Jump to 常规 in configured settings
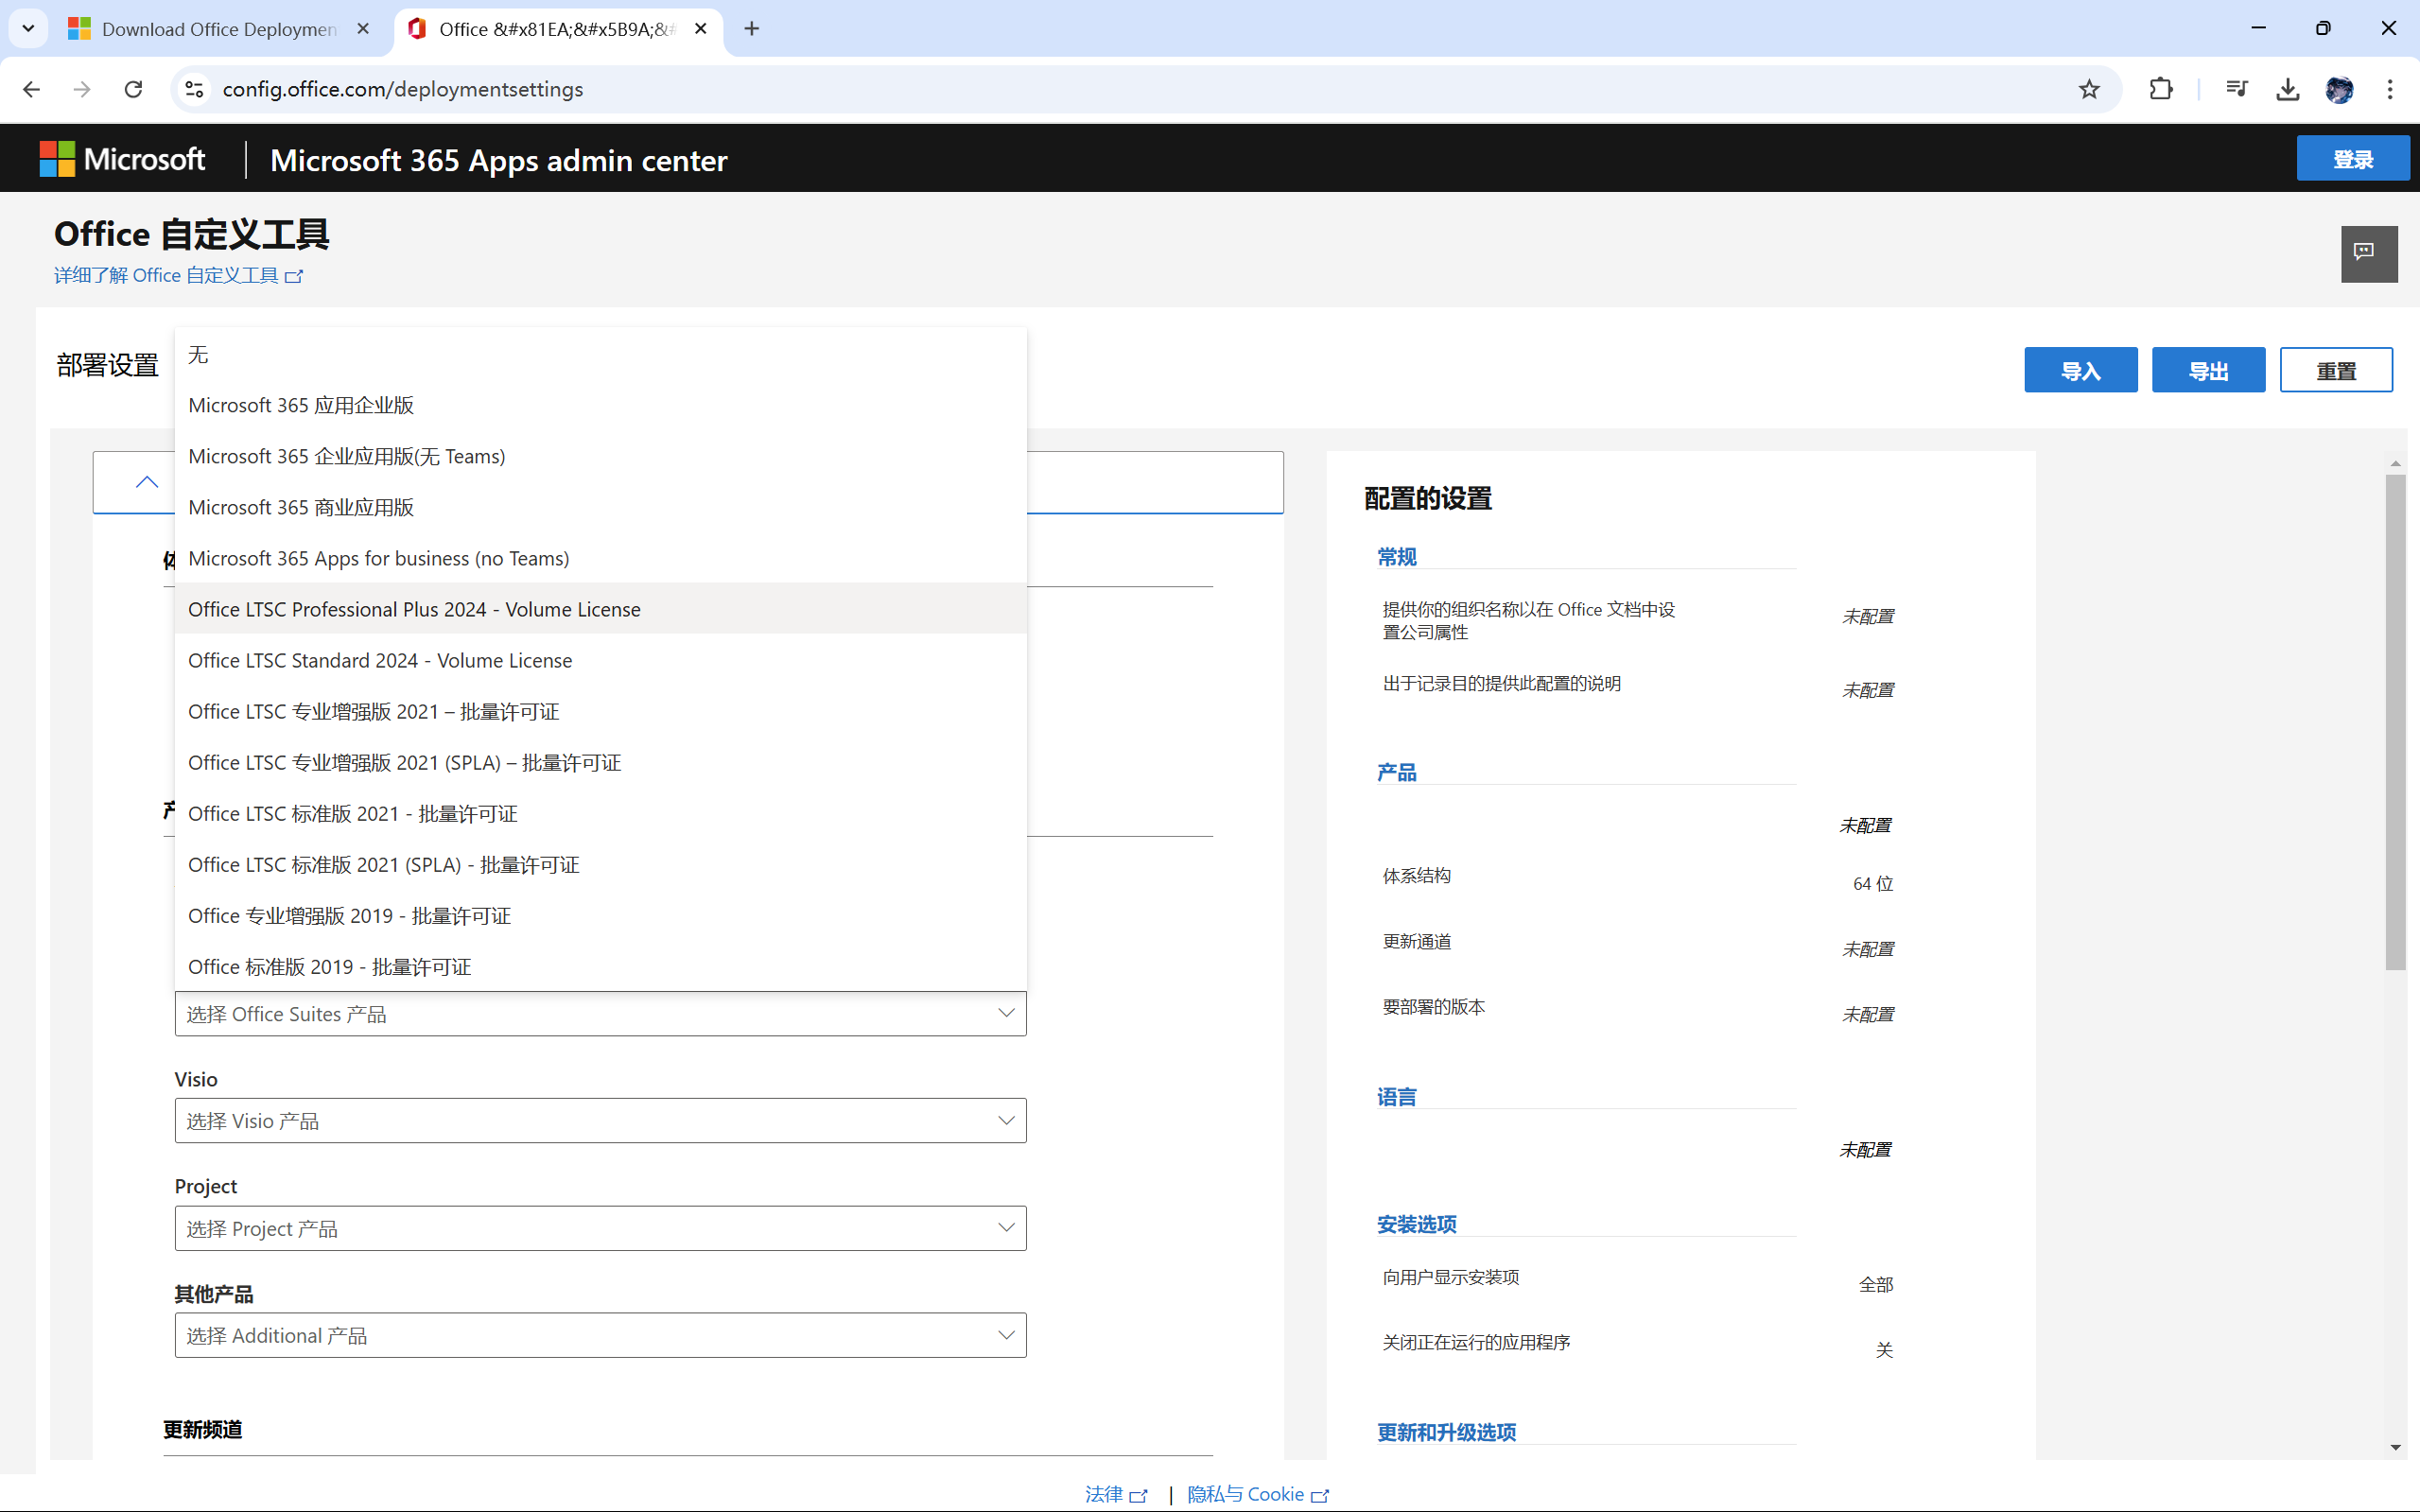 pyautogui.click(x=1397, y=557)
